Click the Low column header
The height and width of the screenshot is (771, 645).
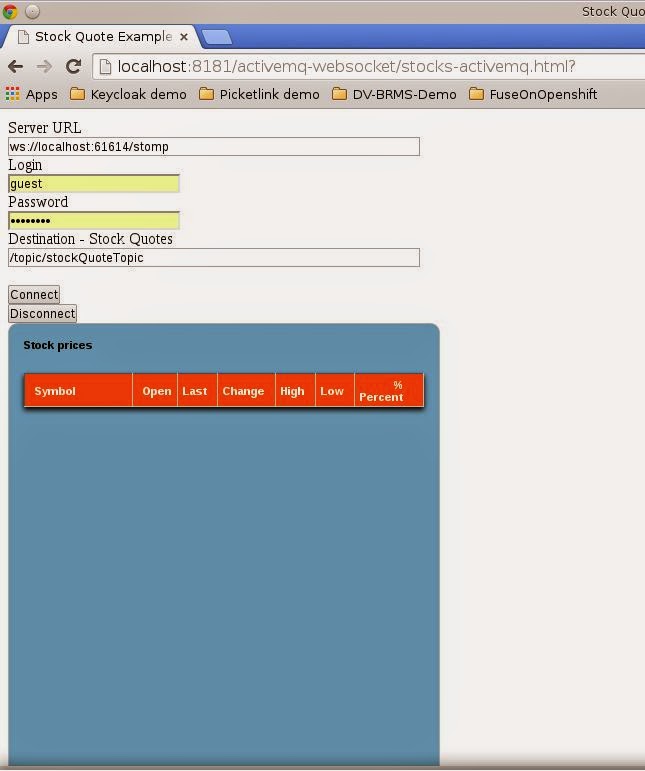pyautogui.click(x=335, y=391)
